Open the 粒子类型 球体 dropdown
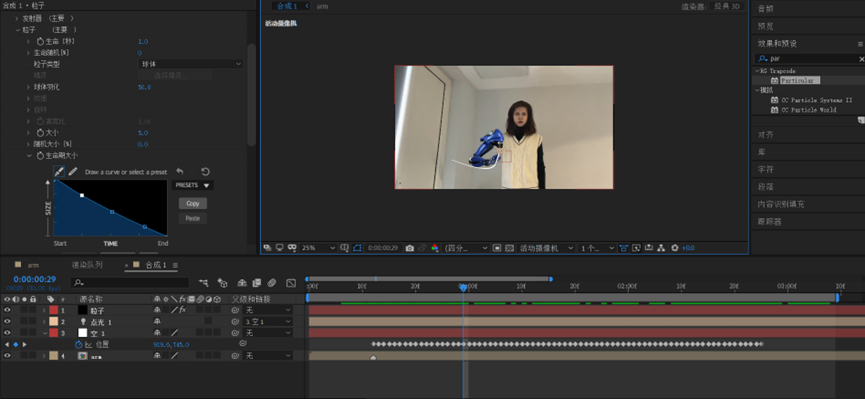 [190, 64]
